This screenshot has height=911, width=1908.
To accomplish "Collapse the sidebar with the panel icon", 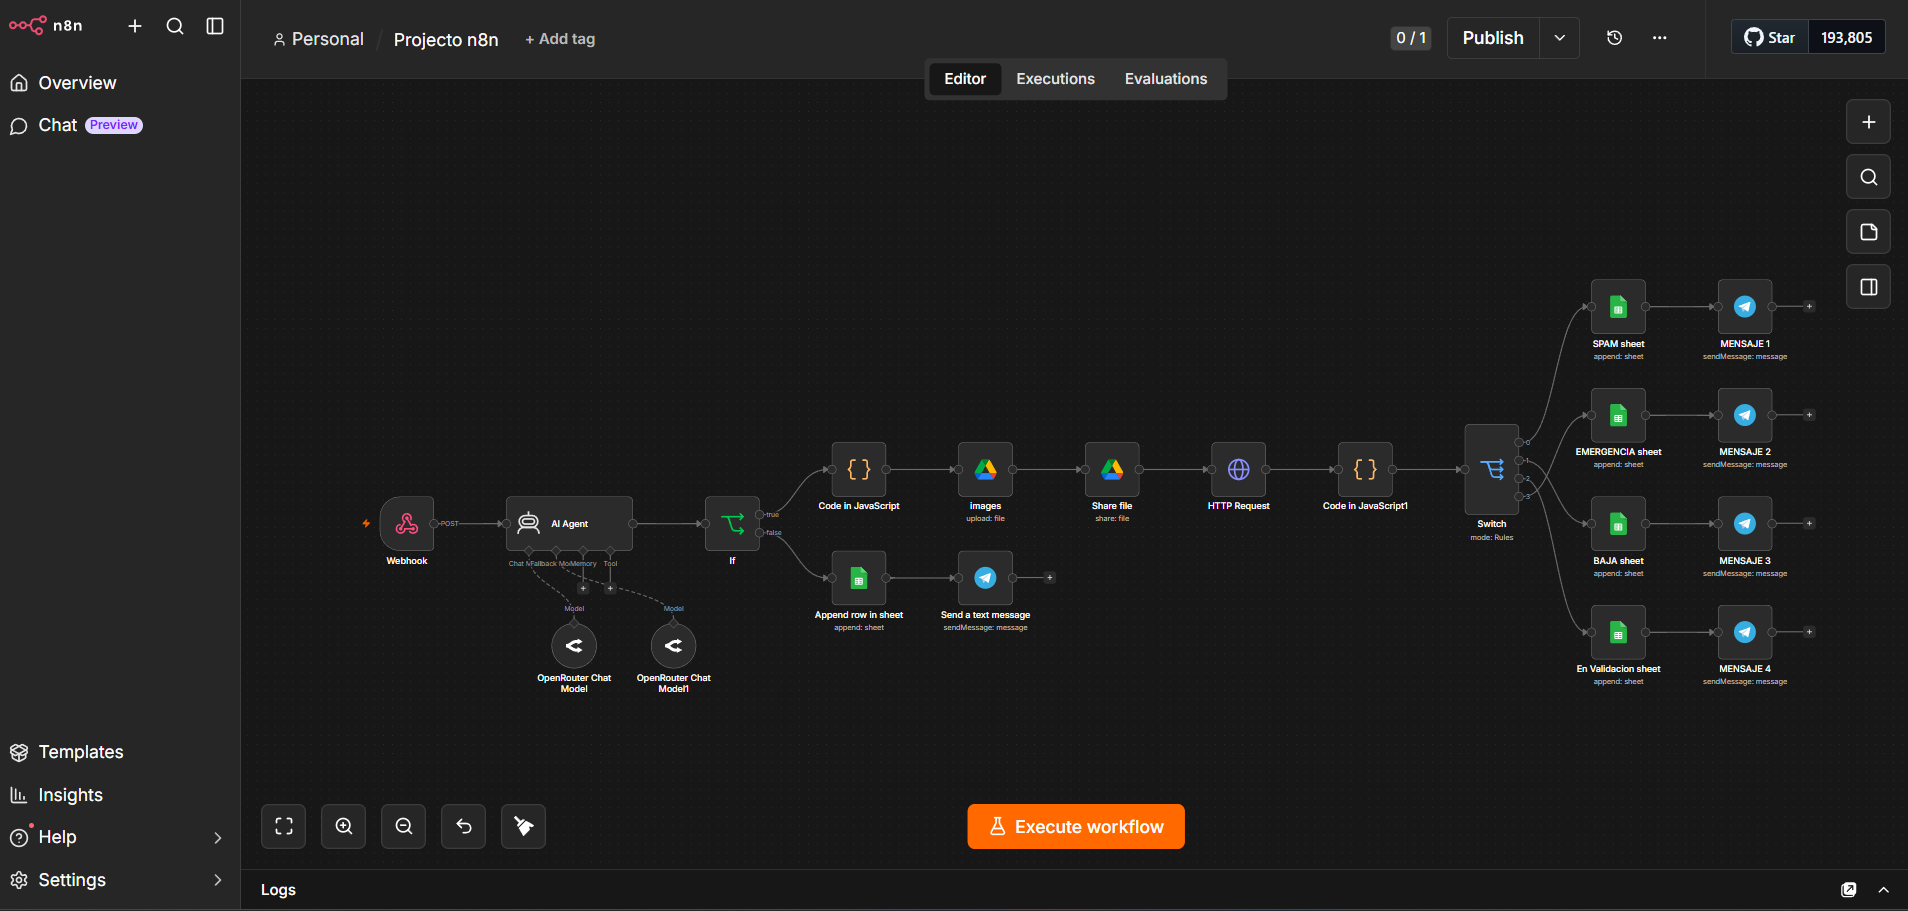I will point(215,26).
